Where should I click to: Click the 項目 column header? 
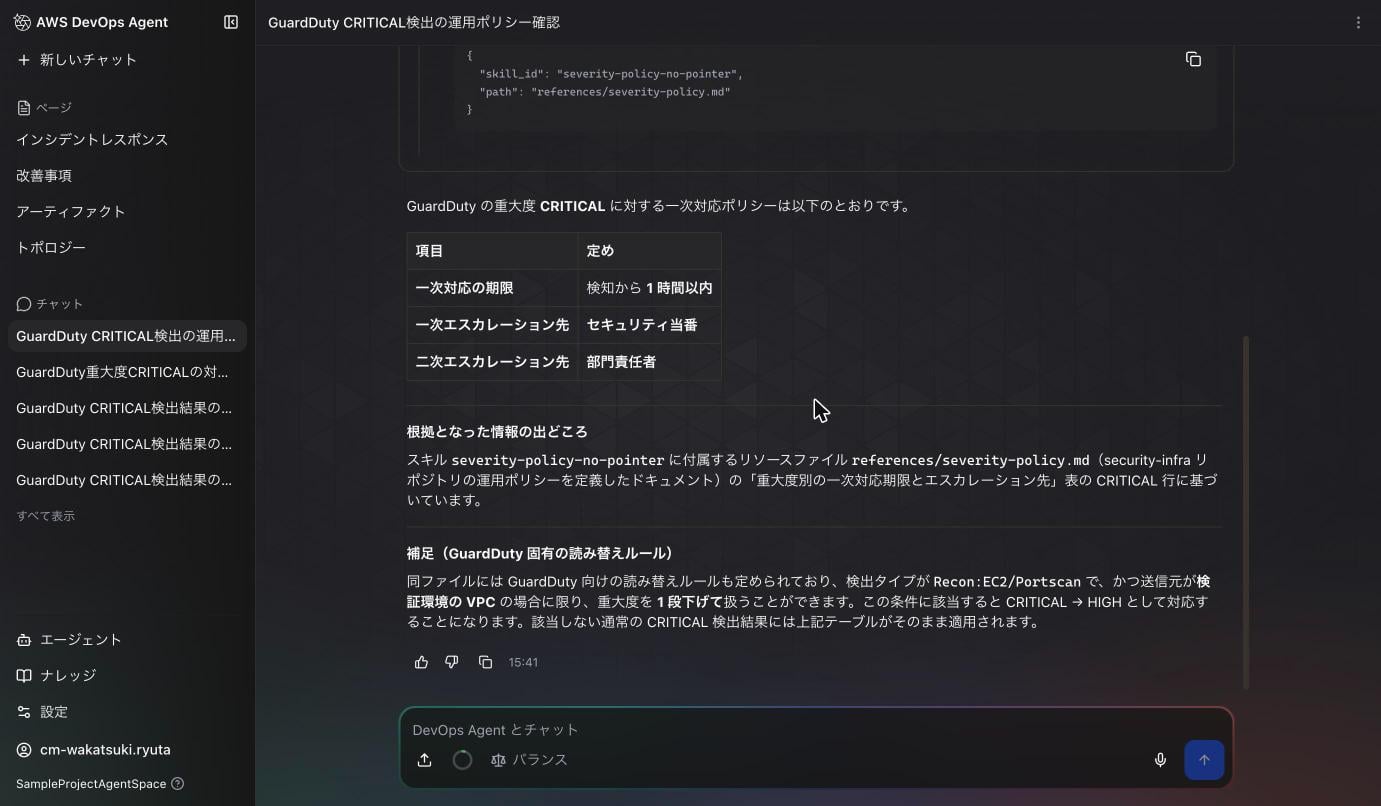coord(492,251)
